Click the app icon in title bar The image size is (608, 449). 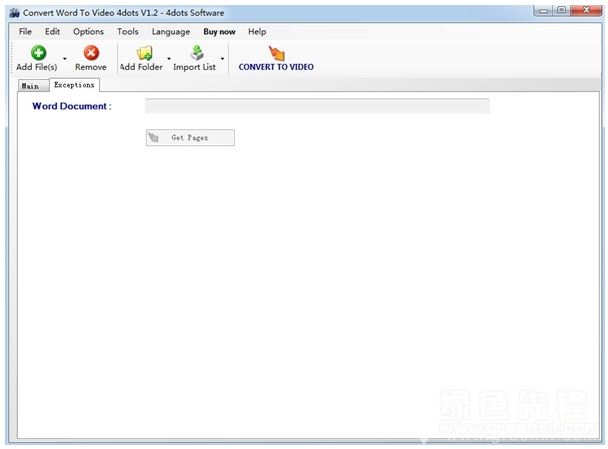pos(14,13)
